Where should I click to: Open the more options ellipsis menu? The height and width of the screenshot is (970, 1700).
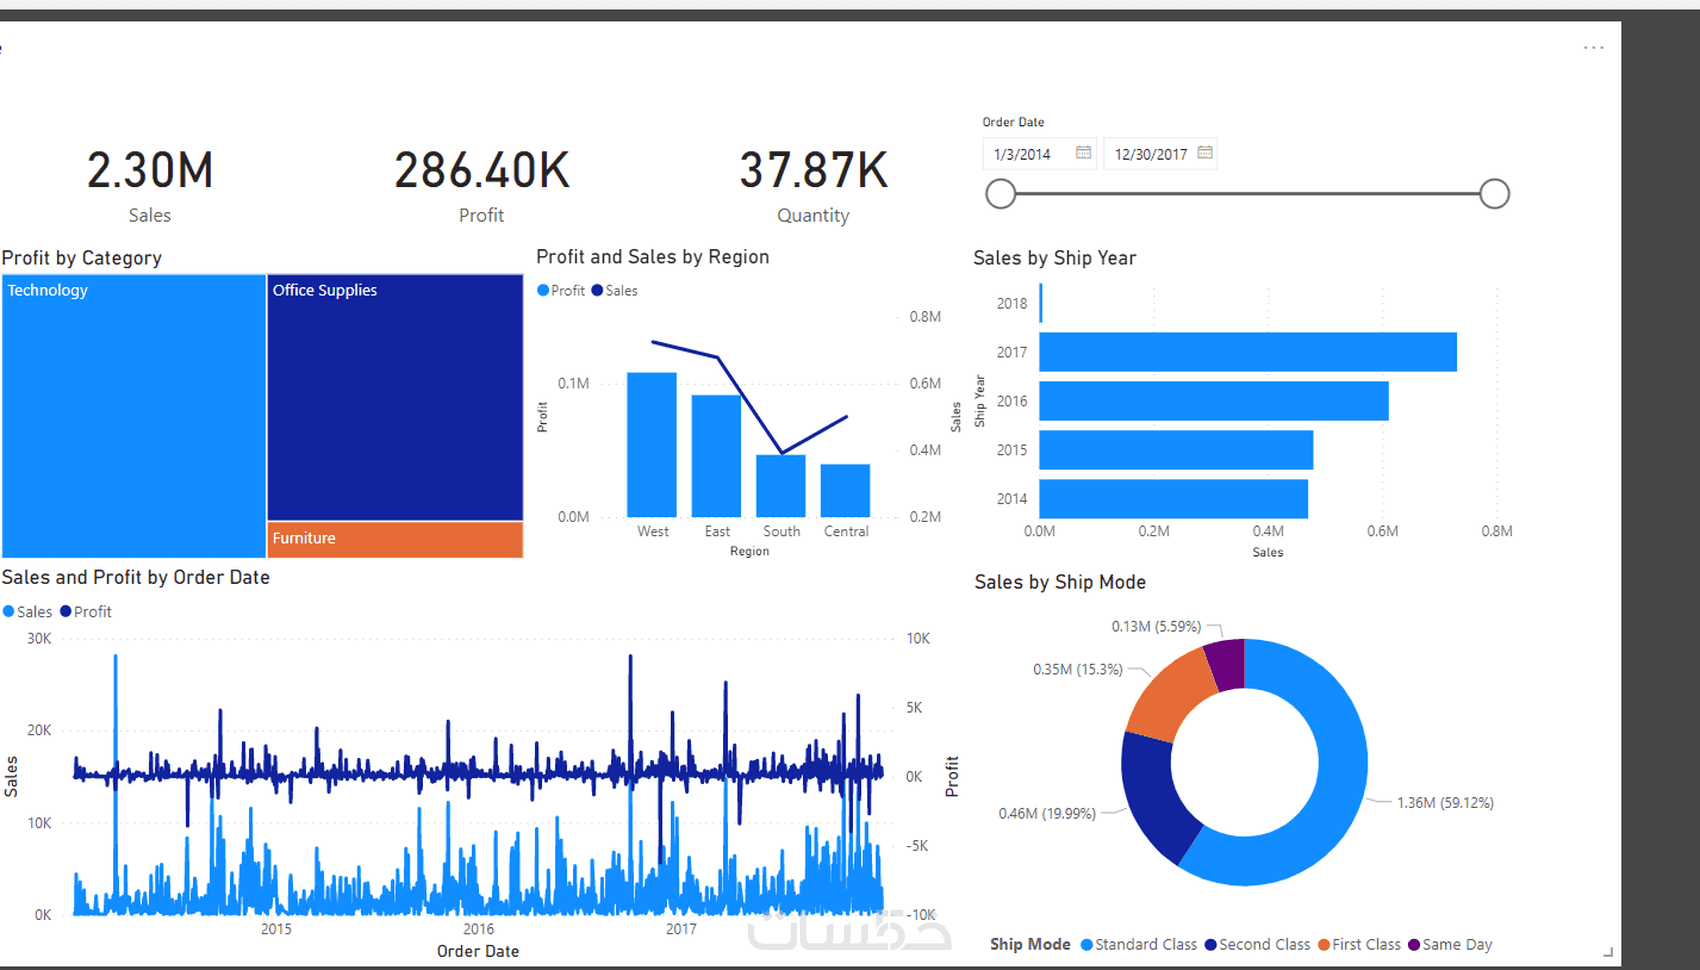pyautogui.click(x=1594, y=48)
